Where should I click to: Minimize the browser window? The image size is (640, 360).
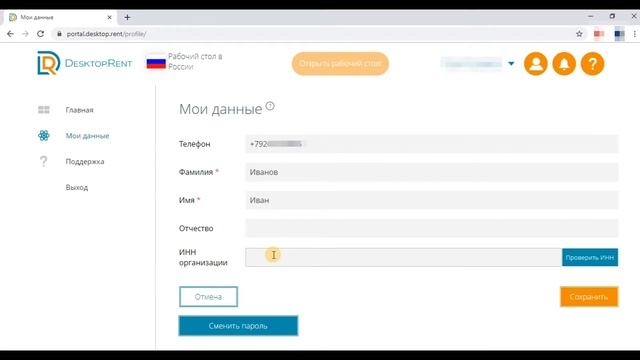pyautogui.click(x=591, y=16)
